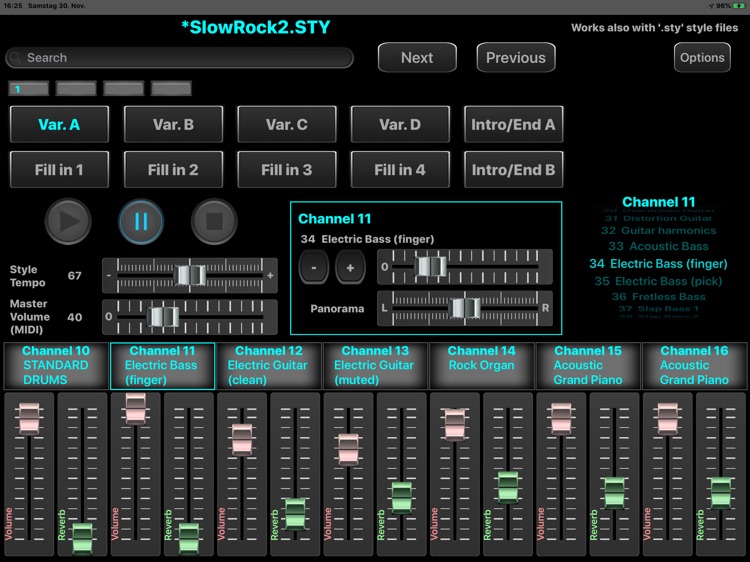Load the Next style
The image size is (750, 562).
[x=417, y=57]
